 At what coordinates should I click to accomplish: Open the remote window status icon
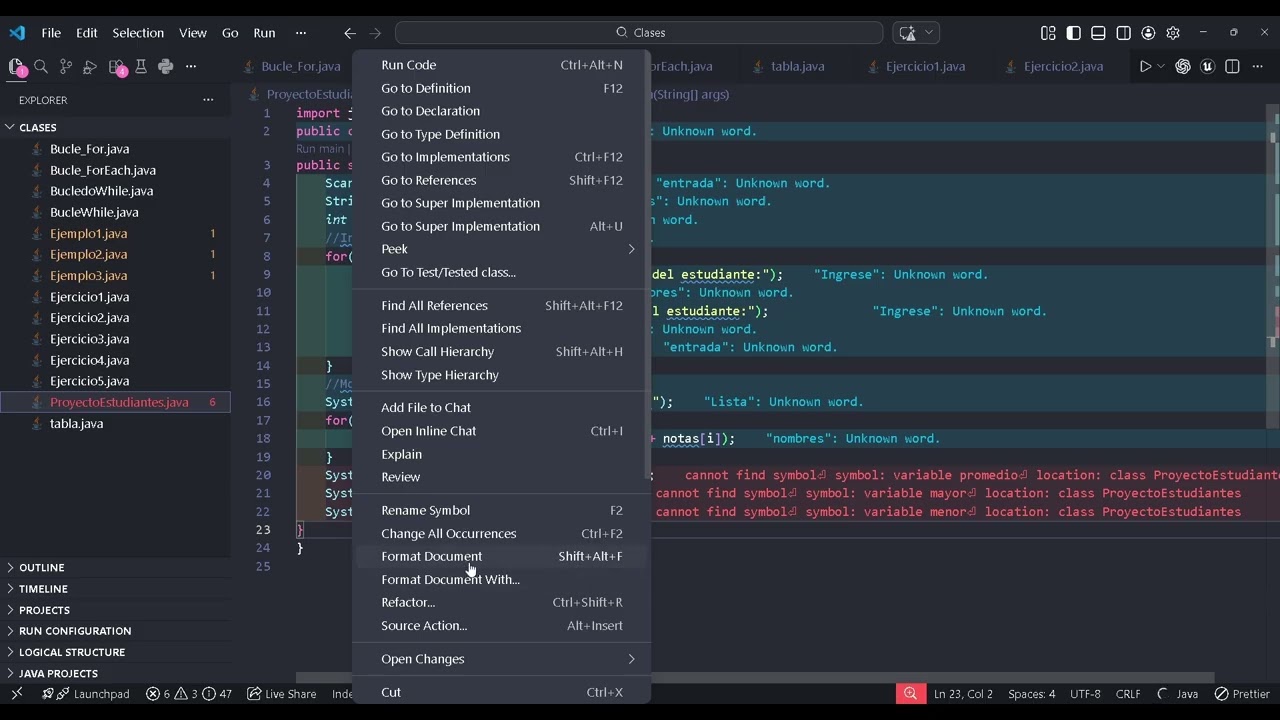pos(16,694)
